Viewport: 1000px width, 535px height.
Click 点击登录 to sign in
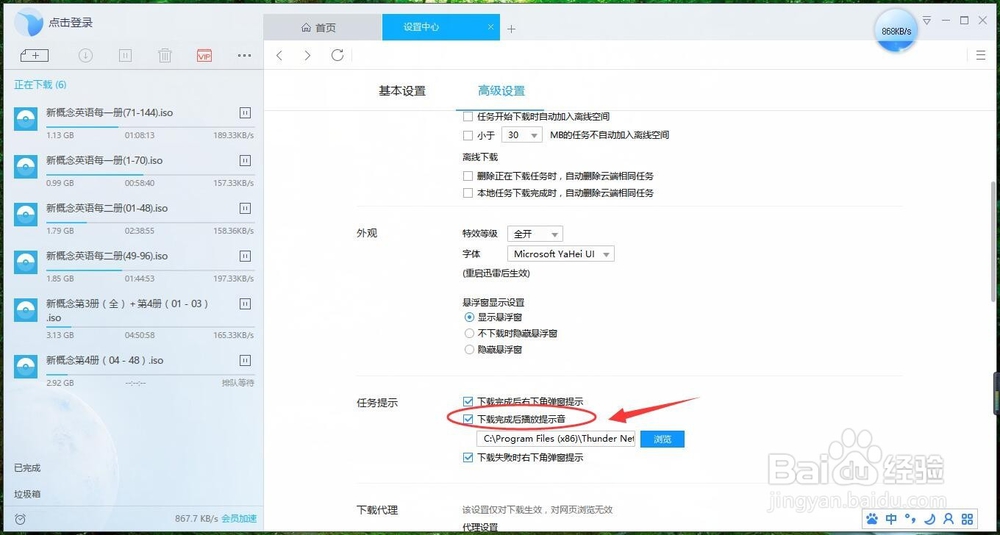click(x=71, y=22)
